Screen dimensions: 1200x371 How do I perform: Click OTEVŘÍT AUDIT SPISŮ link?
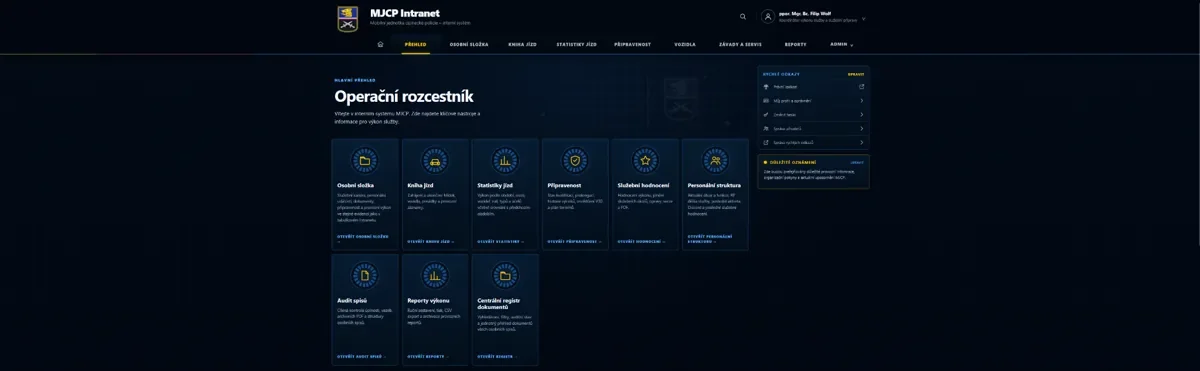click(361, 356)
